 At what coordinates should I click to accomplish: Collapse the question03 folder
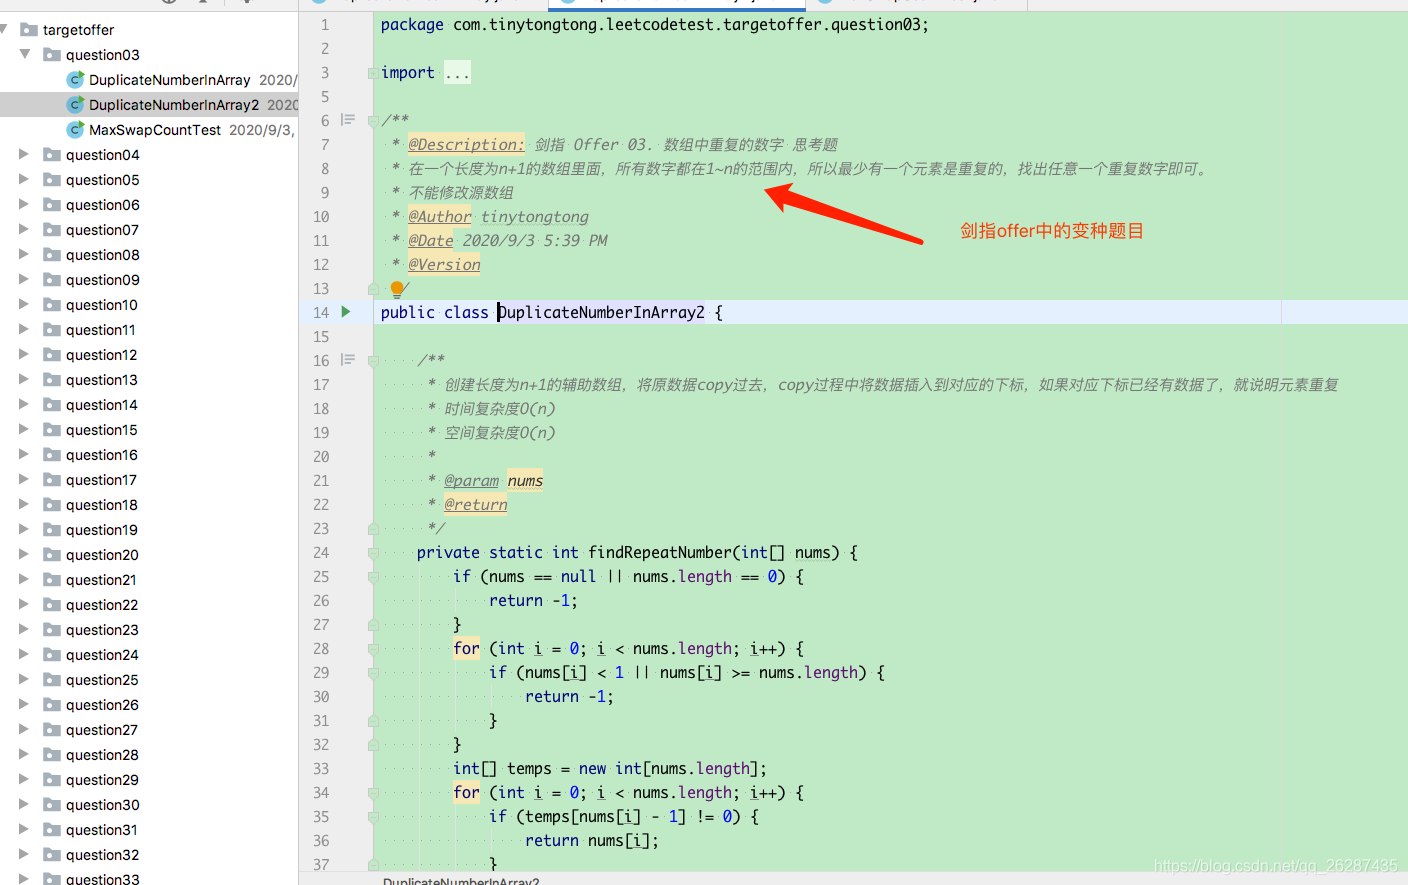click(x=25, y=54)
